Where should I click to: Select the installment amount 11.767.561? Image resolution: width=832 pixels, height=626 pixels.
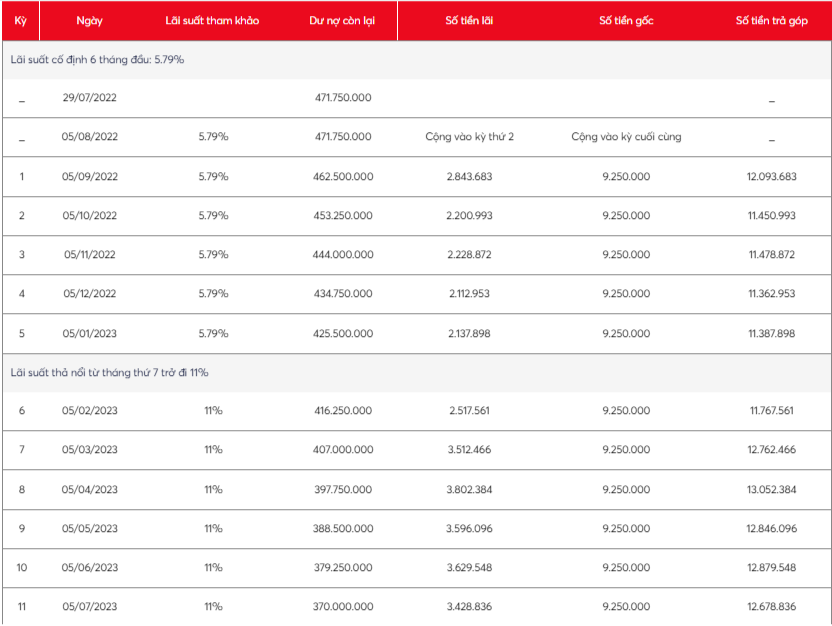click(771, 411)
